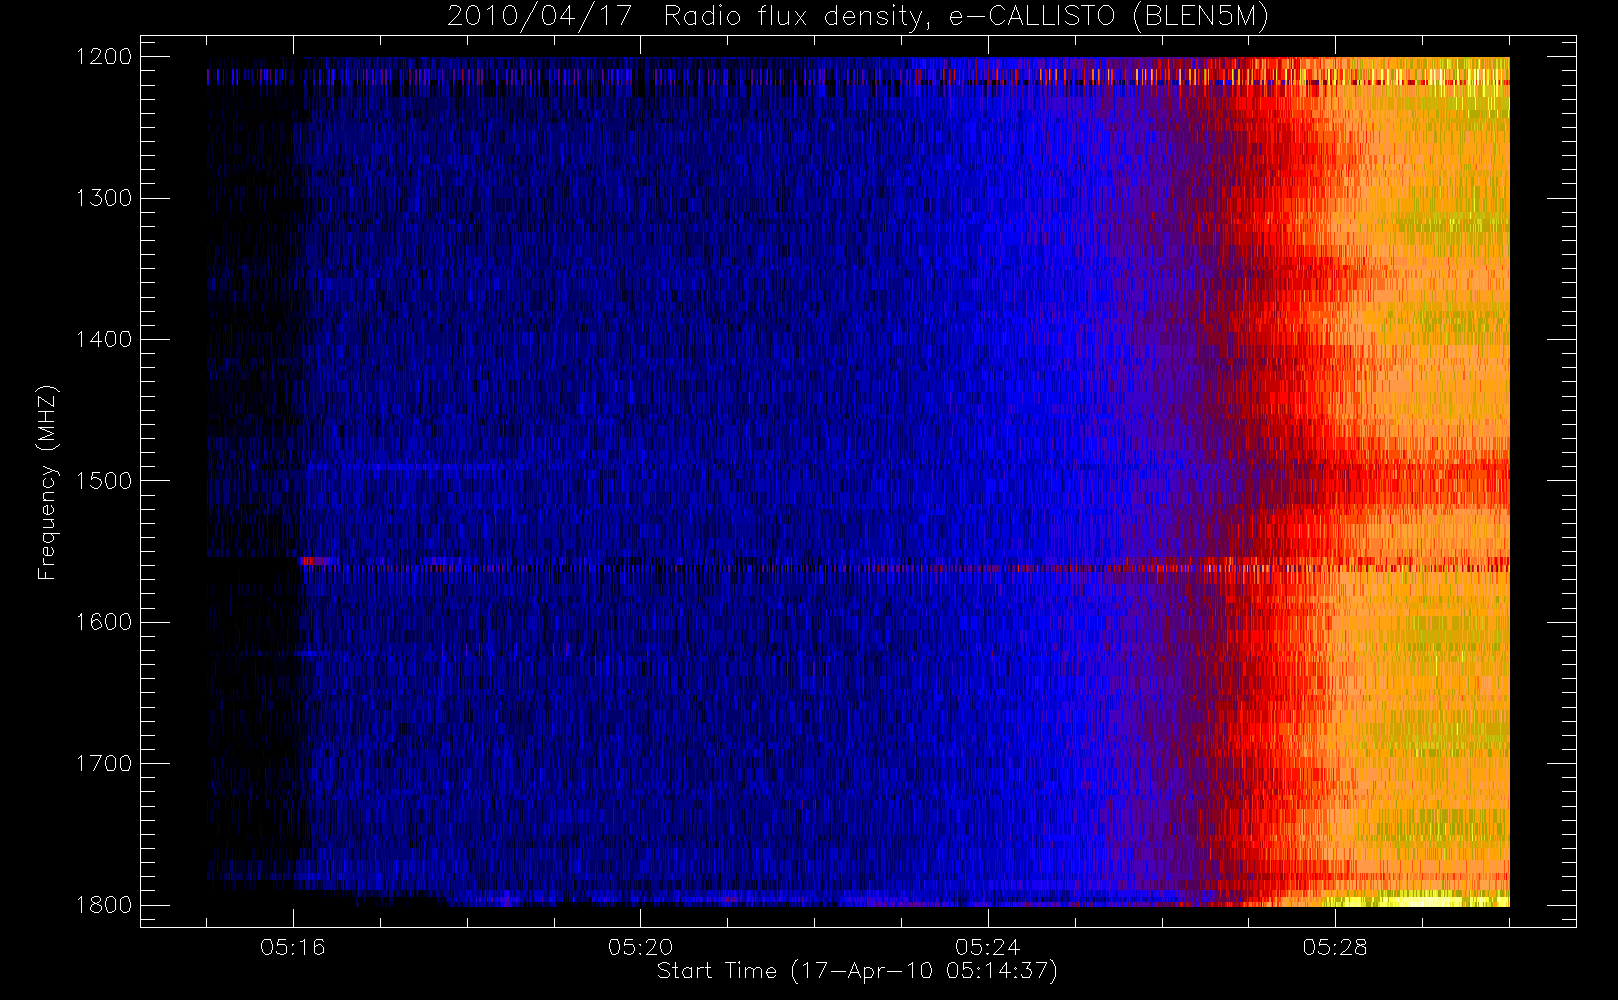Select the '1300' frequency axis label

coord(104,198)
